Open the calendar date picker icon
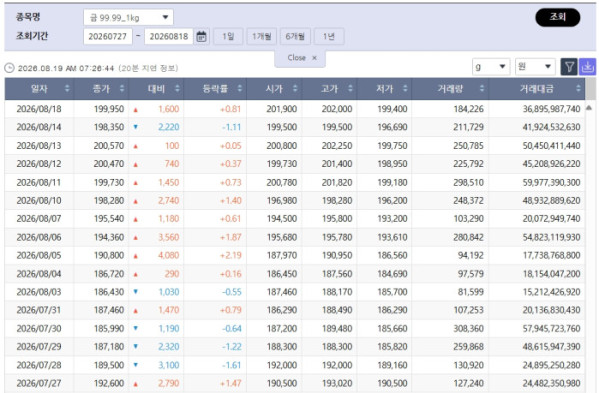The width and height of the screenshot is (599, 393). tap(201, 37)
